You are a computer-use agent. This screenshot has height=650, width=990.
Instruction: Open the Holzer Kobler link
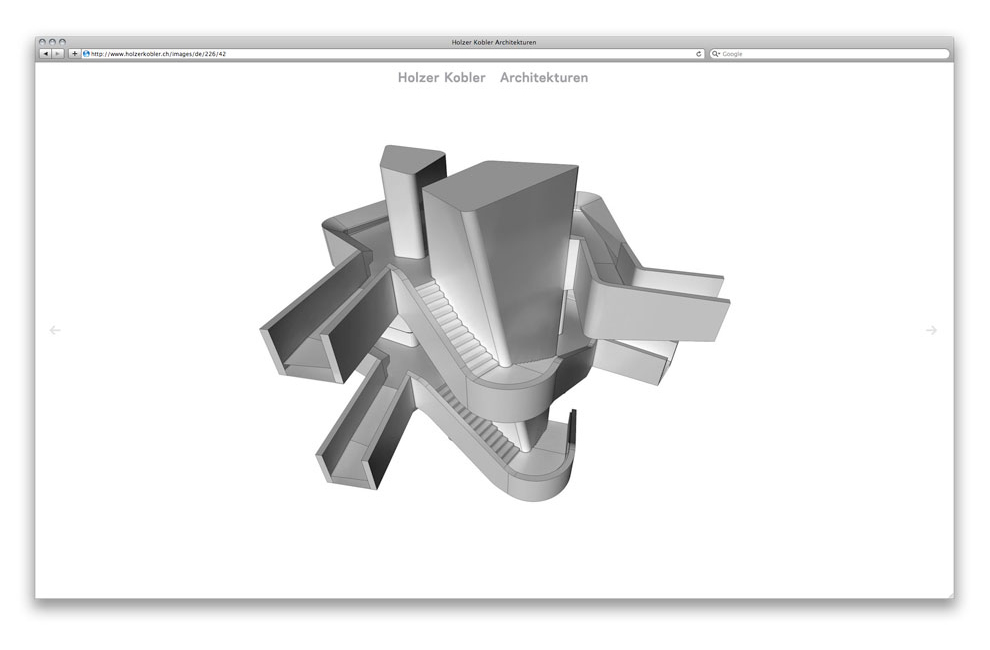441,78
